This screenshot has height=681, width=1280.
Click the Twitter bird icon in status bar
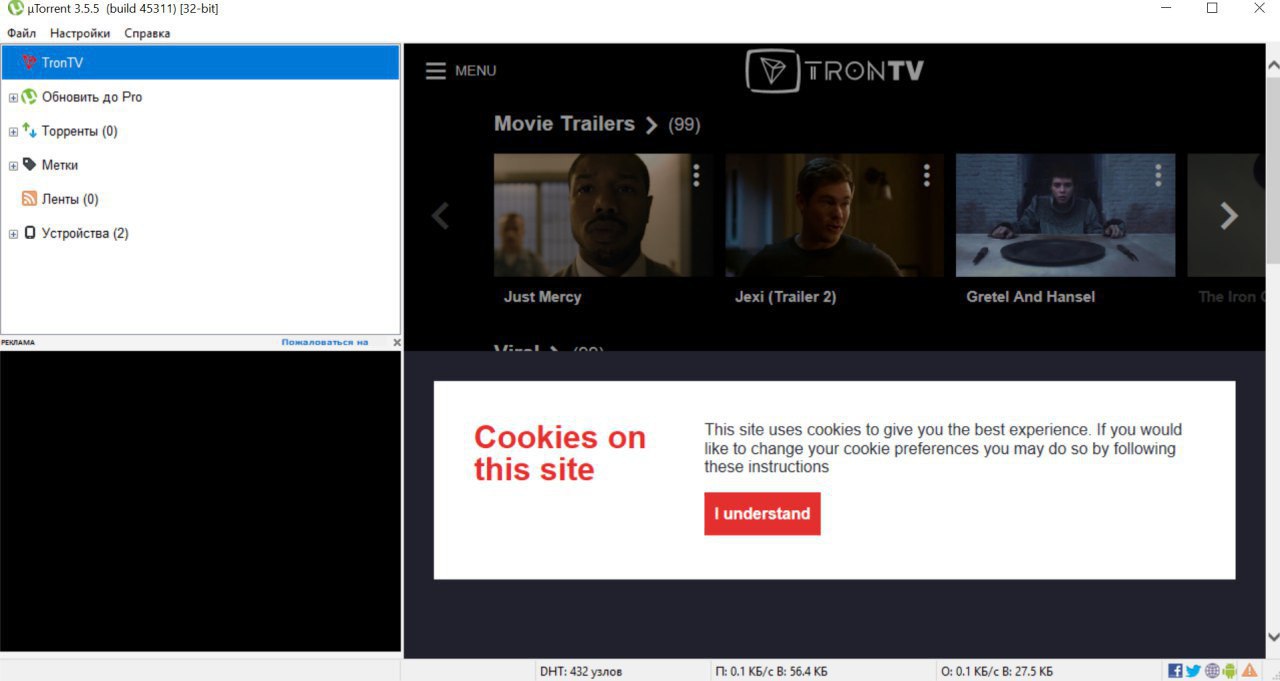pyautogui.click(x=1194, y=671)
